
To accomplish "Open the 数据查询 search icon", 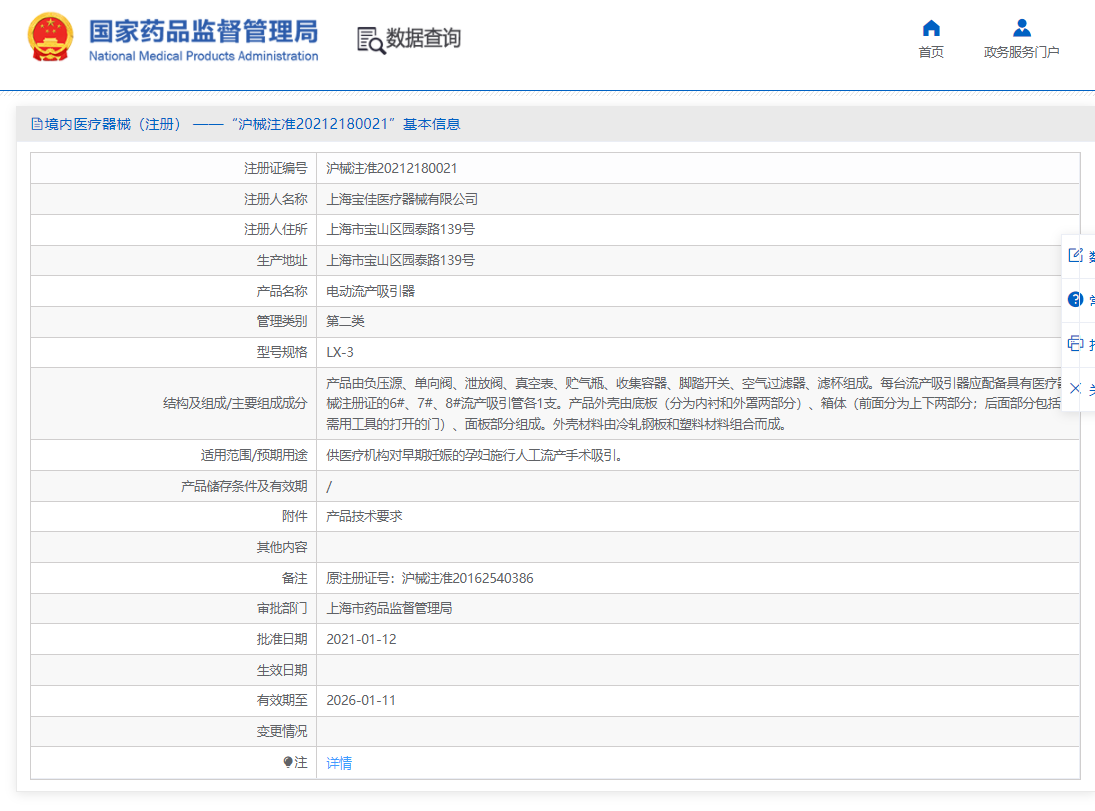I will [371, 40].
